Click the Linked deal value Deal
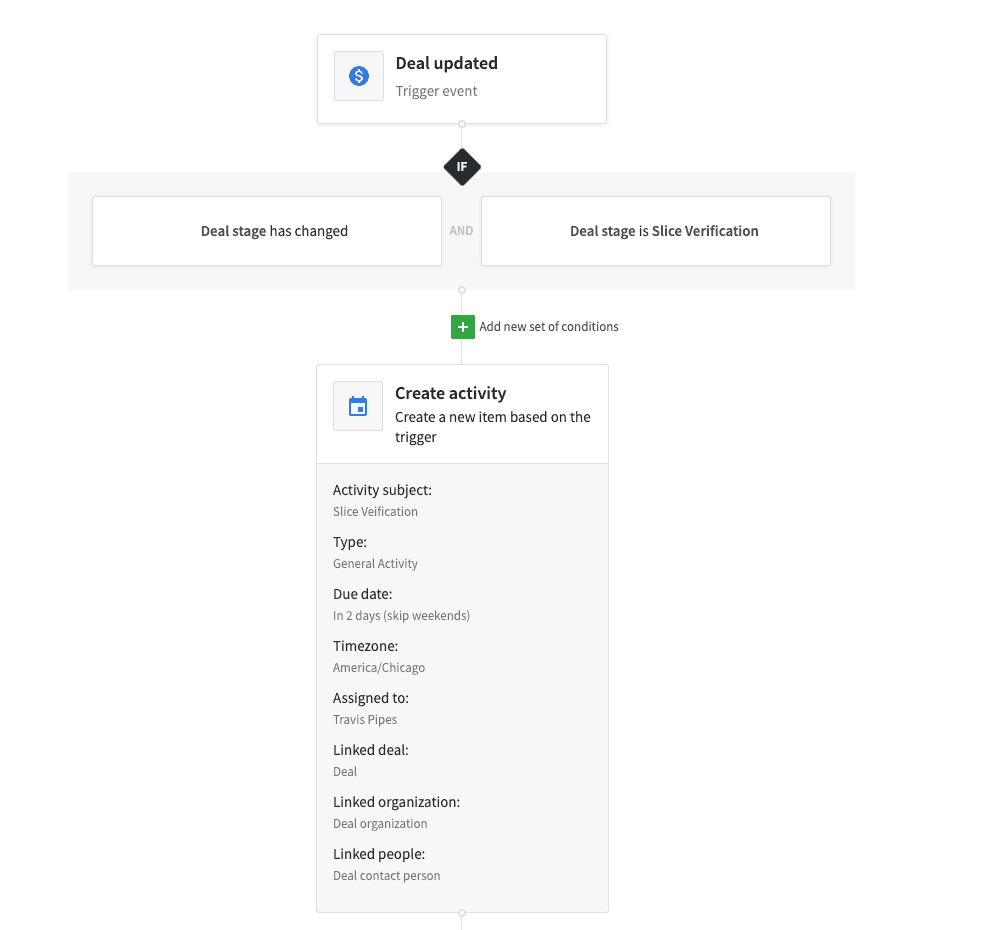This screenshot has width=984, height=930. click(345, 772)
